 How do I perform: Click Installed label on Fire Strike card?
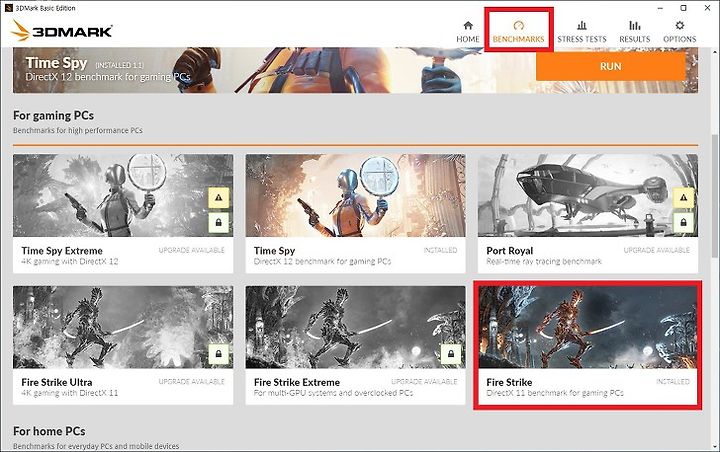673,382
